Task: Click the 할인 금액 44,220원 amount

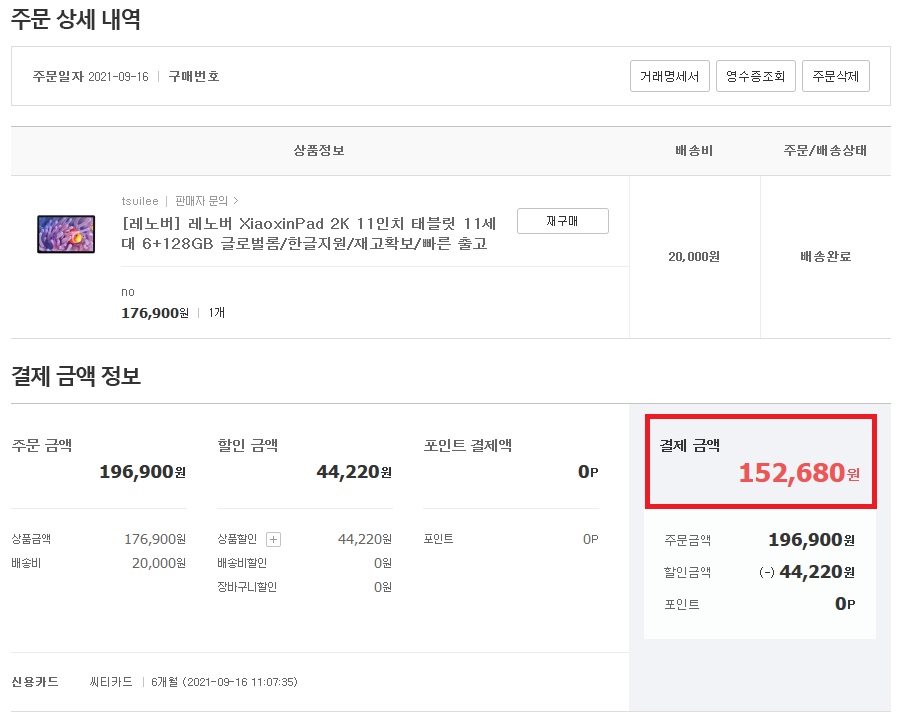Action: [354, 472]
